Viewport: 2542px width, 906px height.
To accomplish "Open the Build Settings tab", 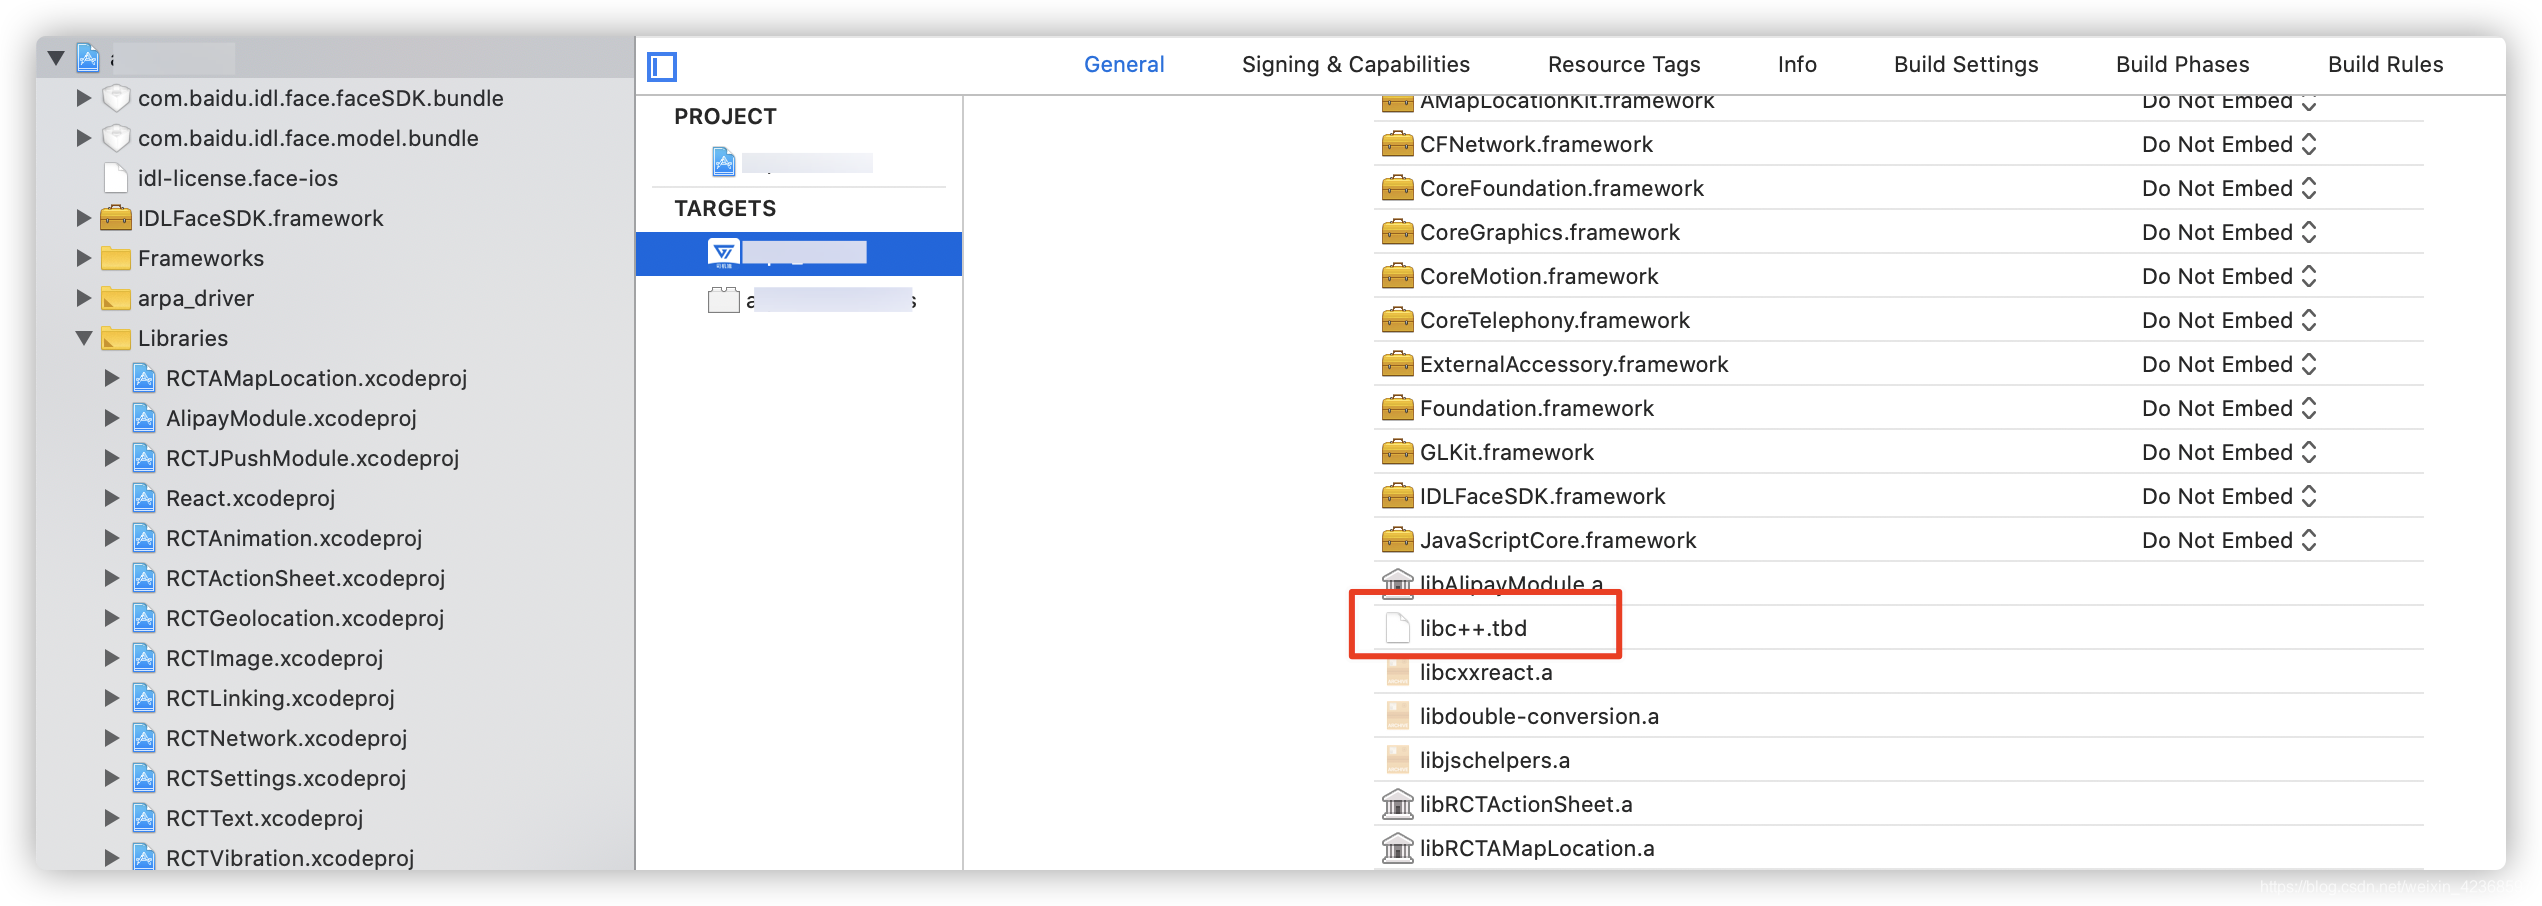I will coord(1966,64).
